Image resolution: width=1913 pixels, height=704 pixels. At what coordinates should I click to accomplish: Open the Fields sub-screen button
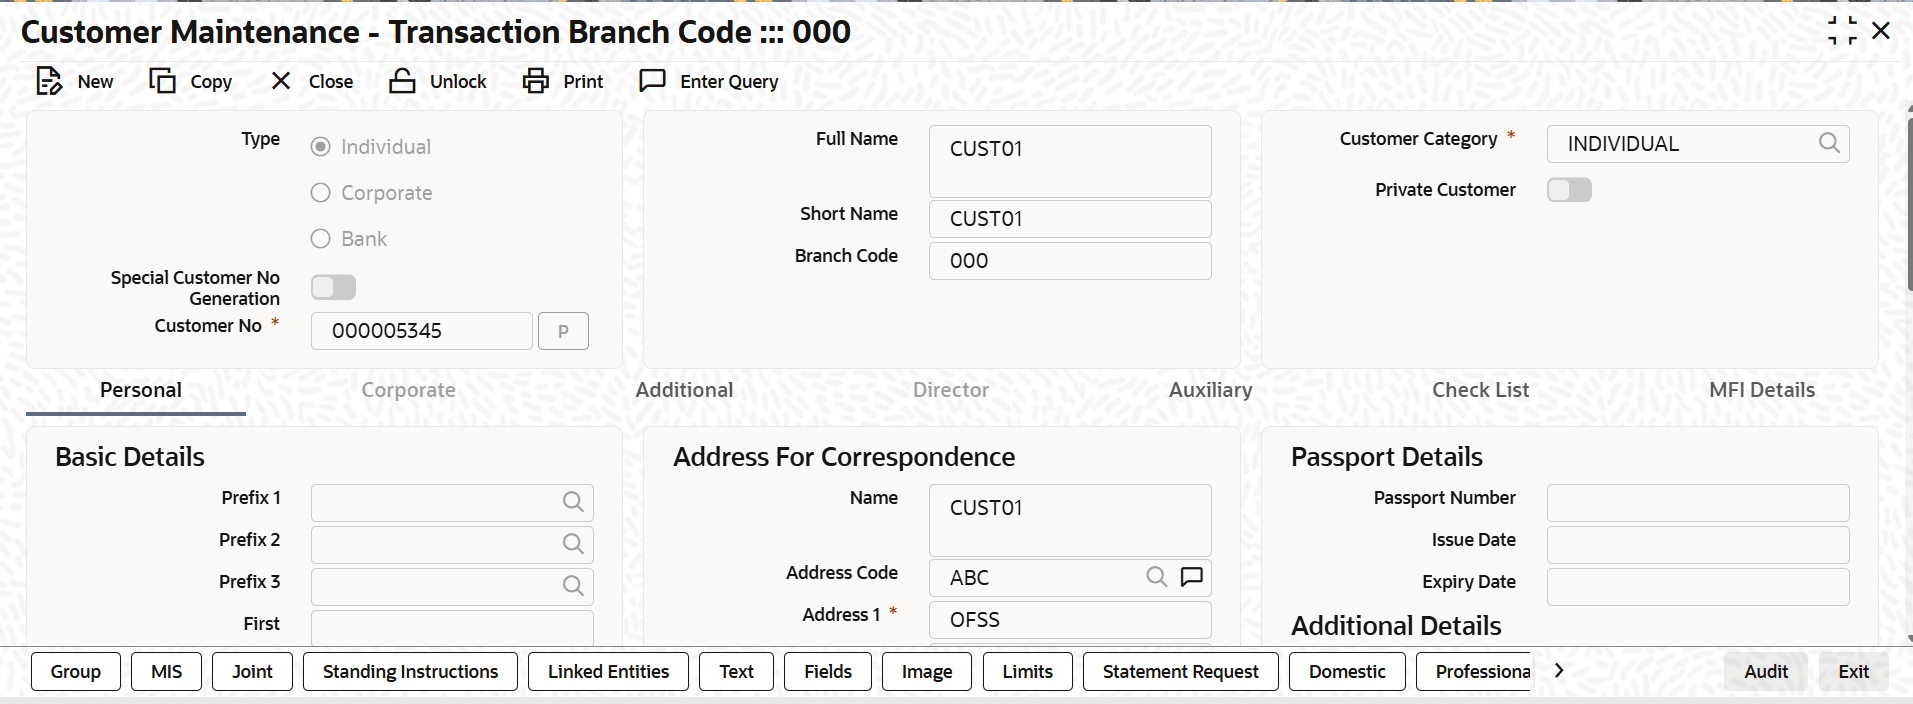point(828,671)
